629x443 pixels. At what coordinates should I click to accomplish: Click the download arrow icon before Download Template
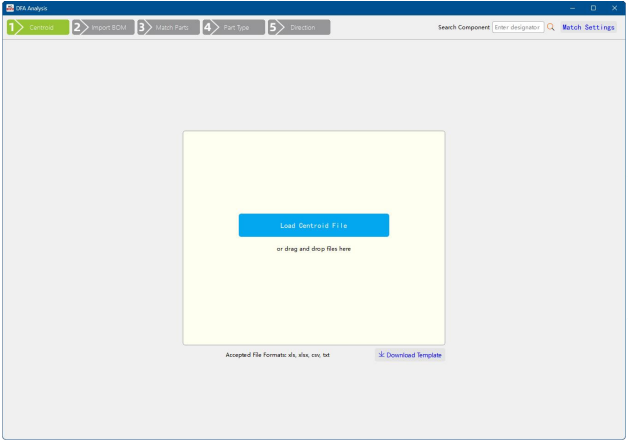(x=381, y=355)
